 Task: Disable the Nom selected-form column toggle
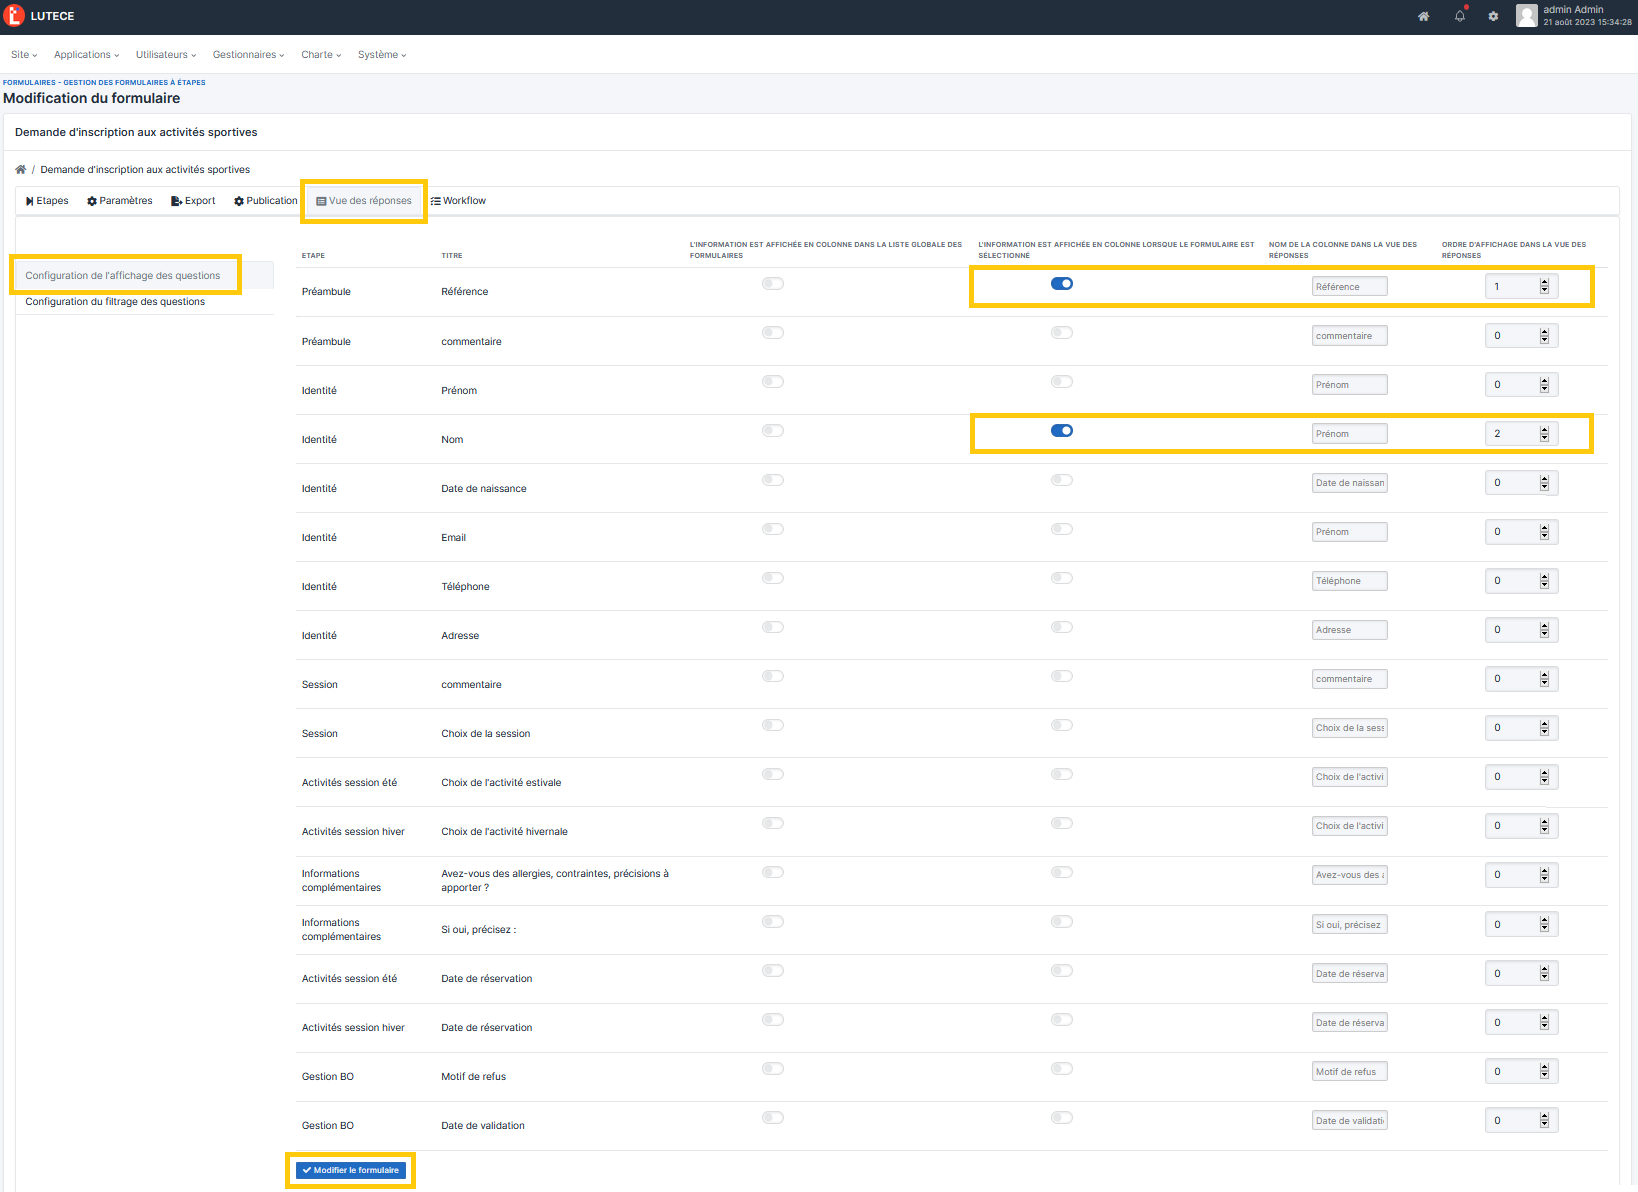[x=1061, y=430]
